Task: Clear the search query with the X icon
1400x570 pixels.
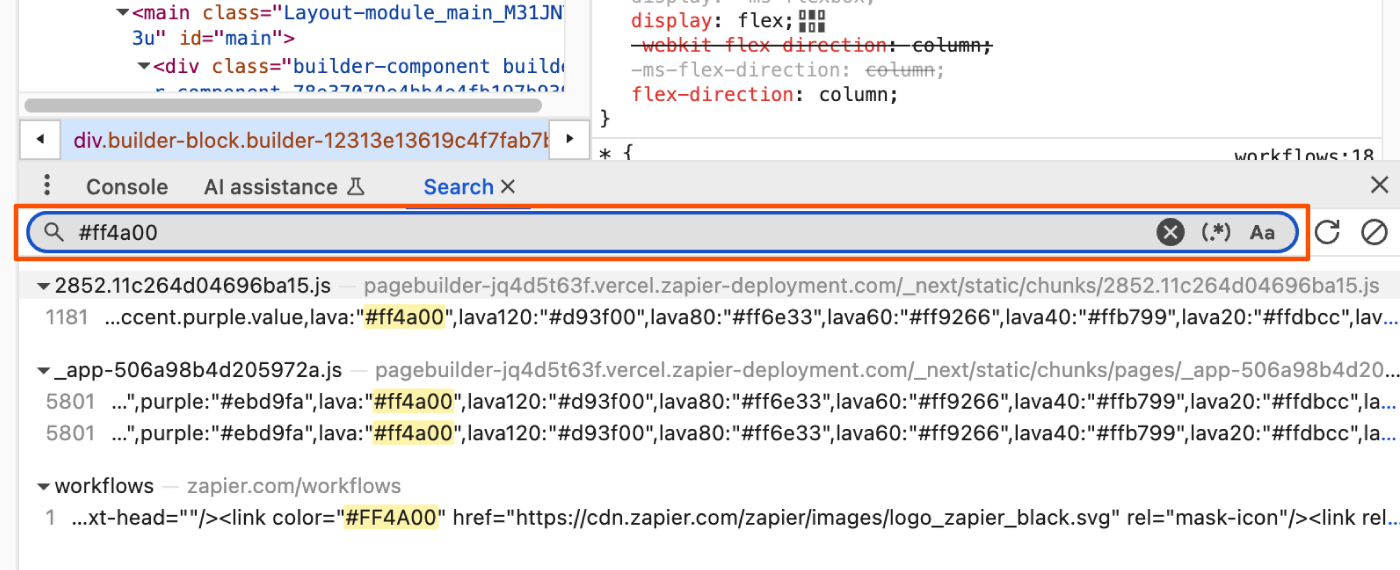Action: [1170, 233]
